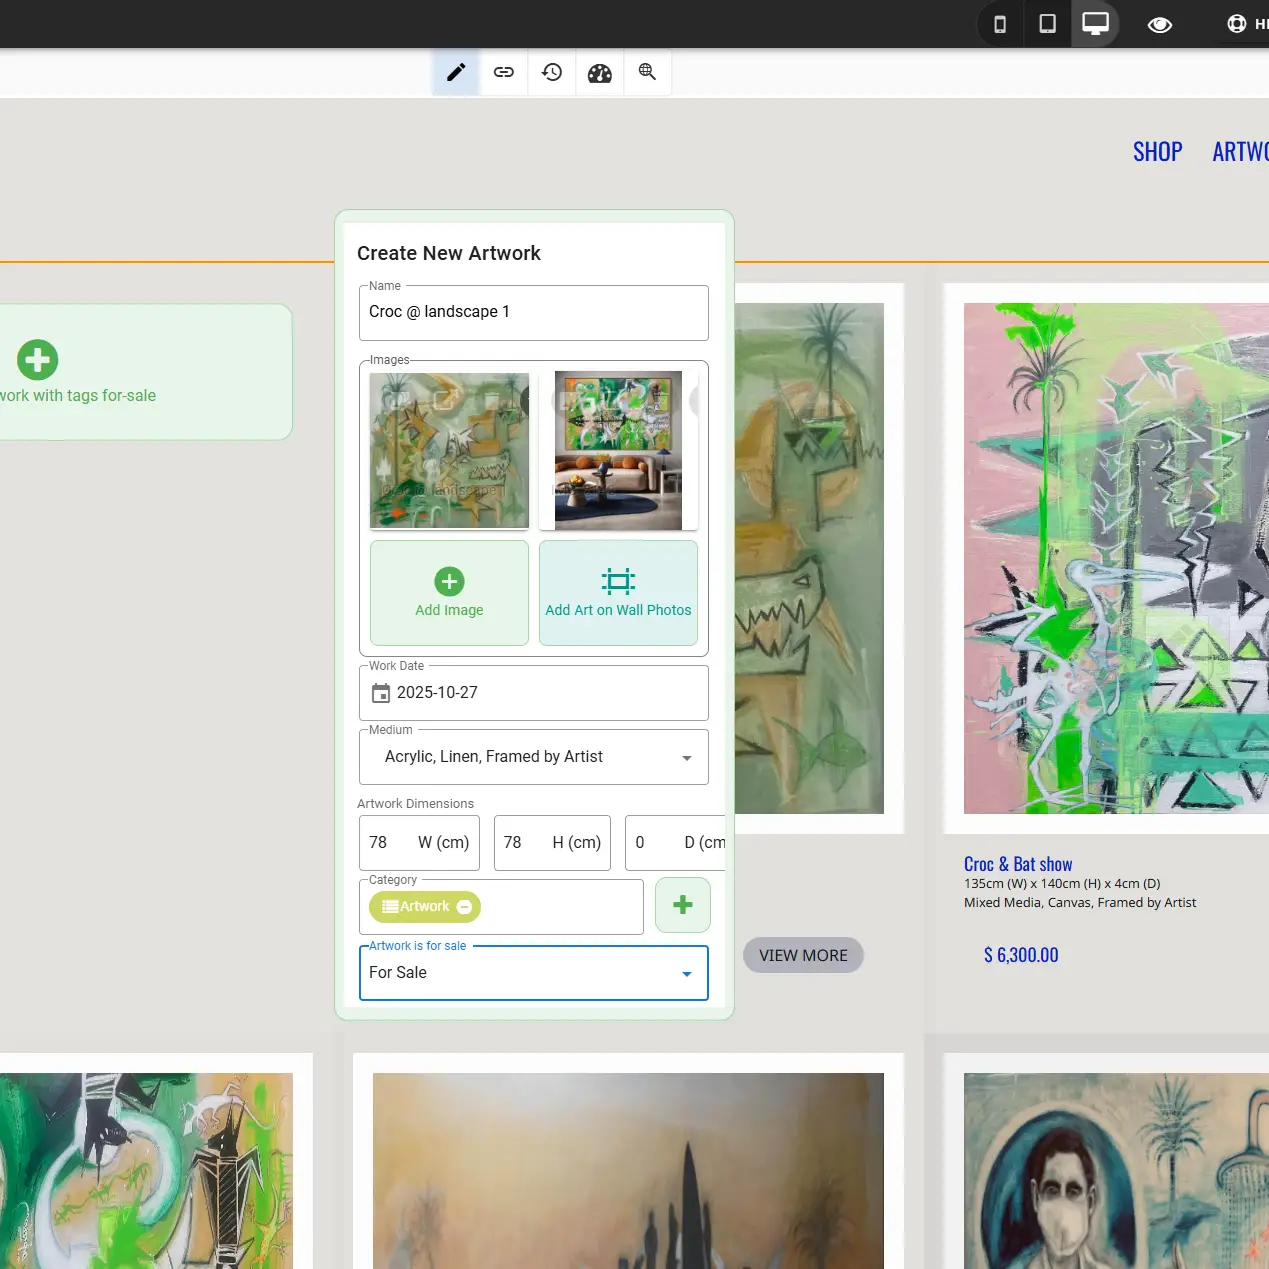The width and height of the screenshot is (1269, 1269).
Task: Click the Add Image tile label
Action: [x=449, y=610]
